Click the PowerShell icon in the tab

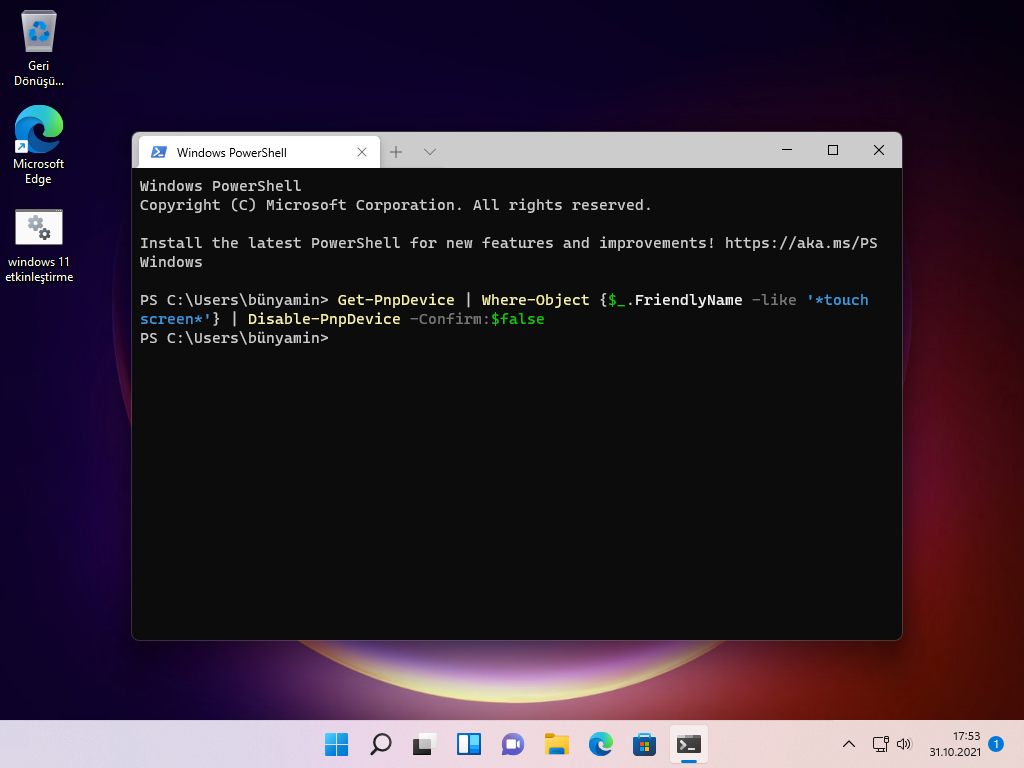click(159, 152)
